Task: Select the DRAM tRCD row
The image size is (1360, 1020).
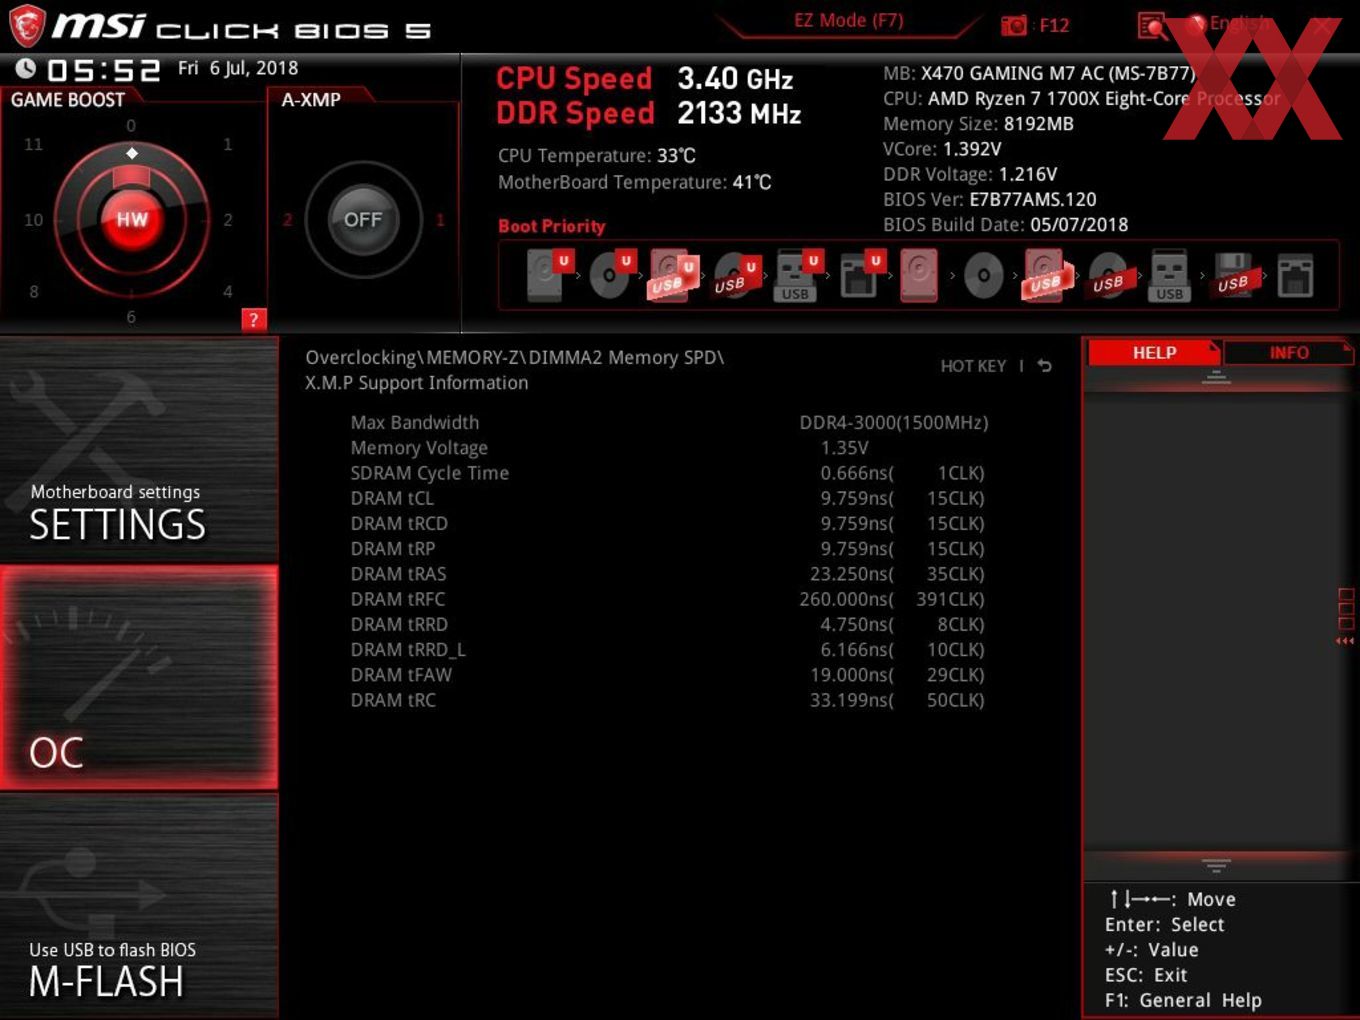Action: tap(669, 523)
